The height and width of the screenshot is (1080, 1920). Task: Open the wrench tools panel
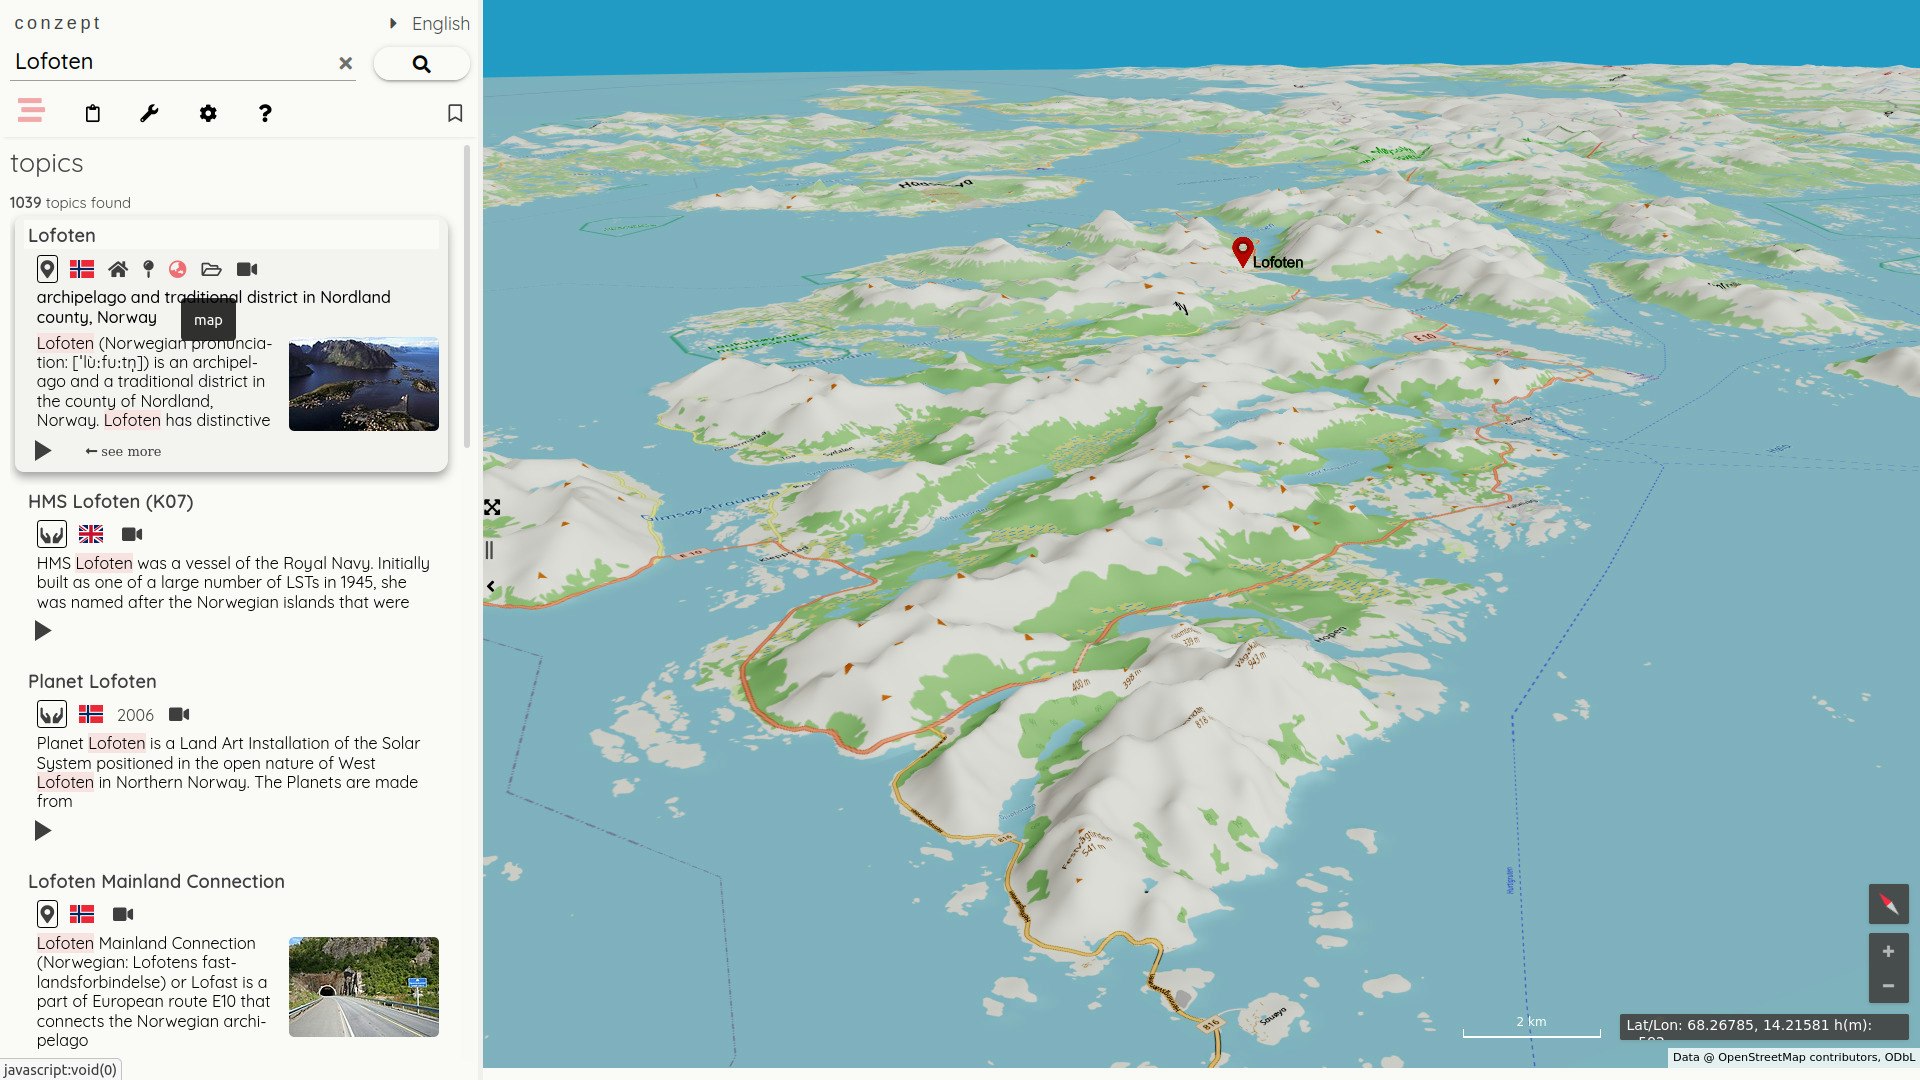click(x=149, y=113)
